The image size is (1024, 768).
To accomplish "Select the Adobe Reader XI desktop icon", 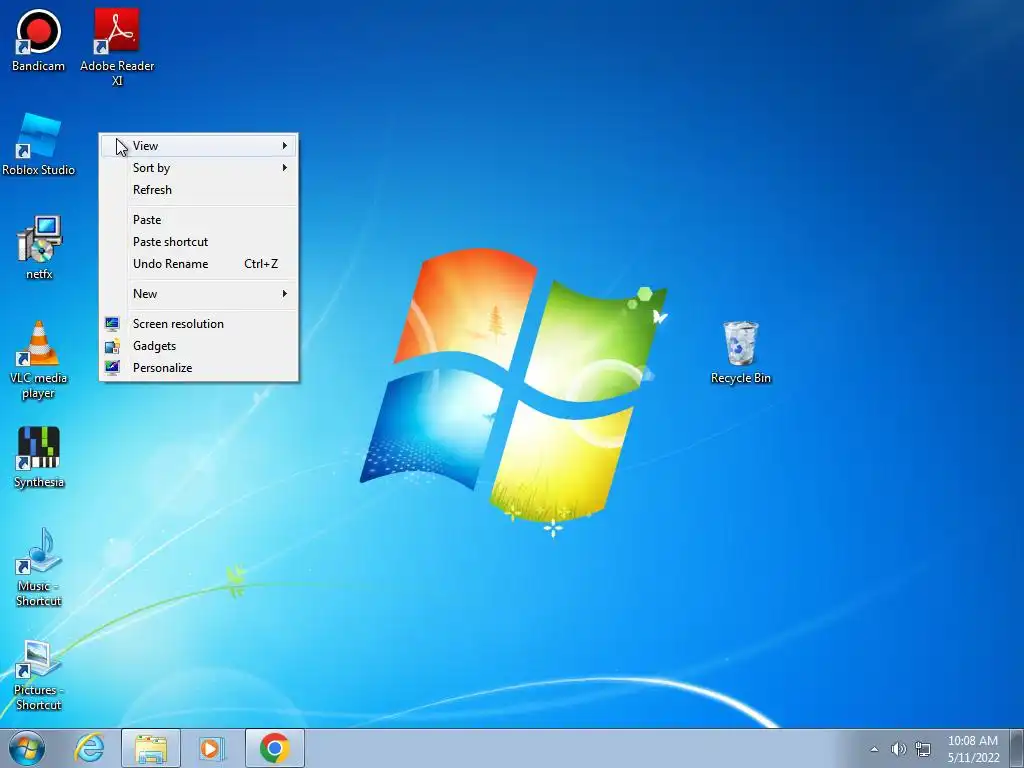I will (x=117, y=47).
